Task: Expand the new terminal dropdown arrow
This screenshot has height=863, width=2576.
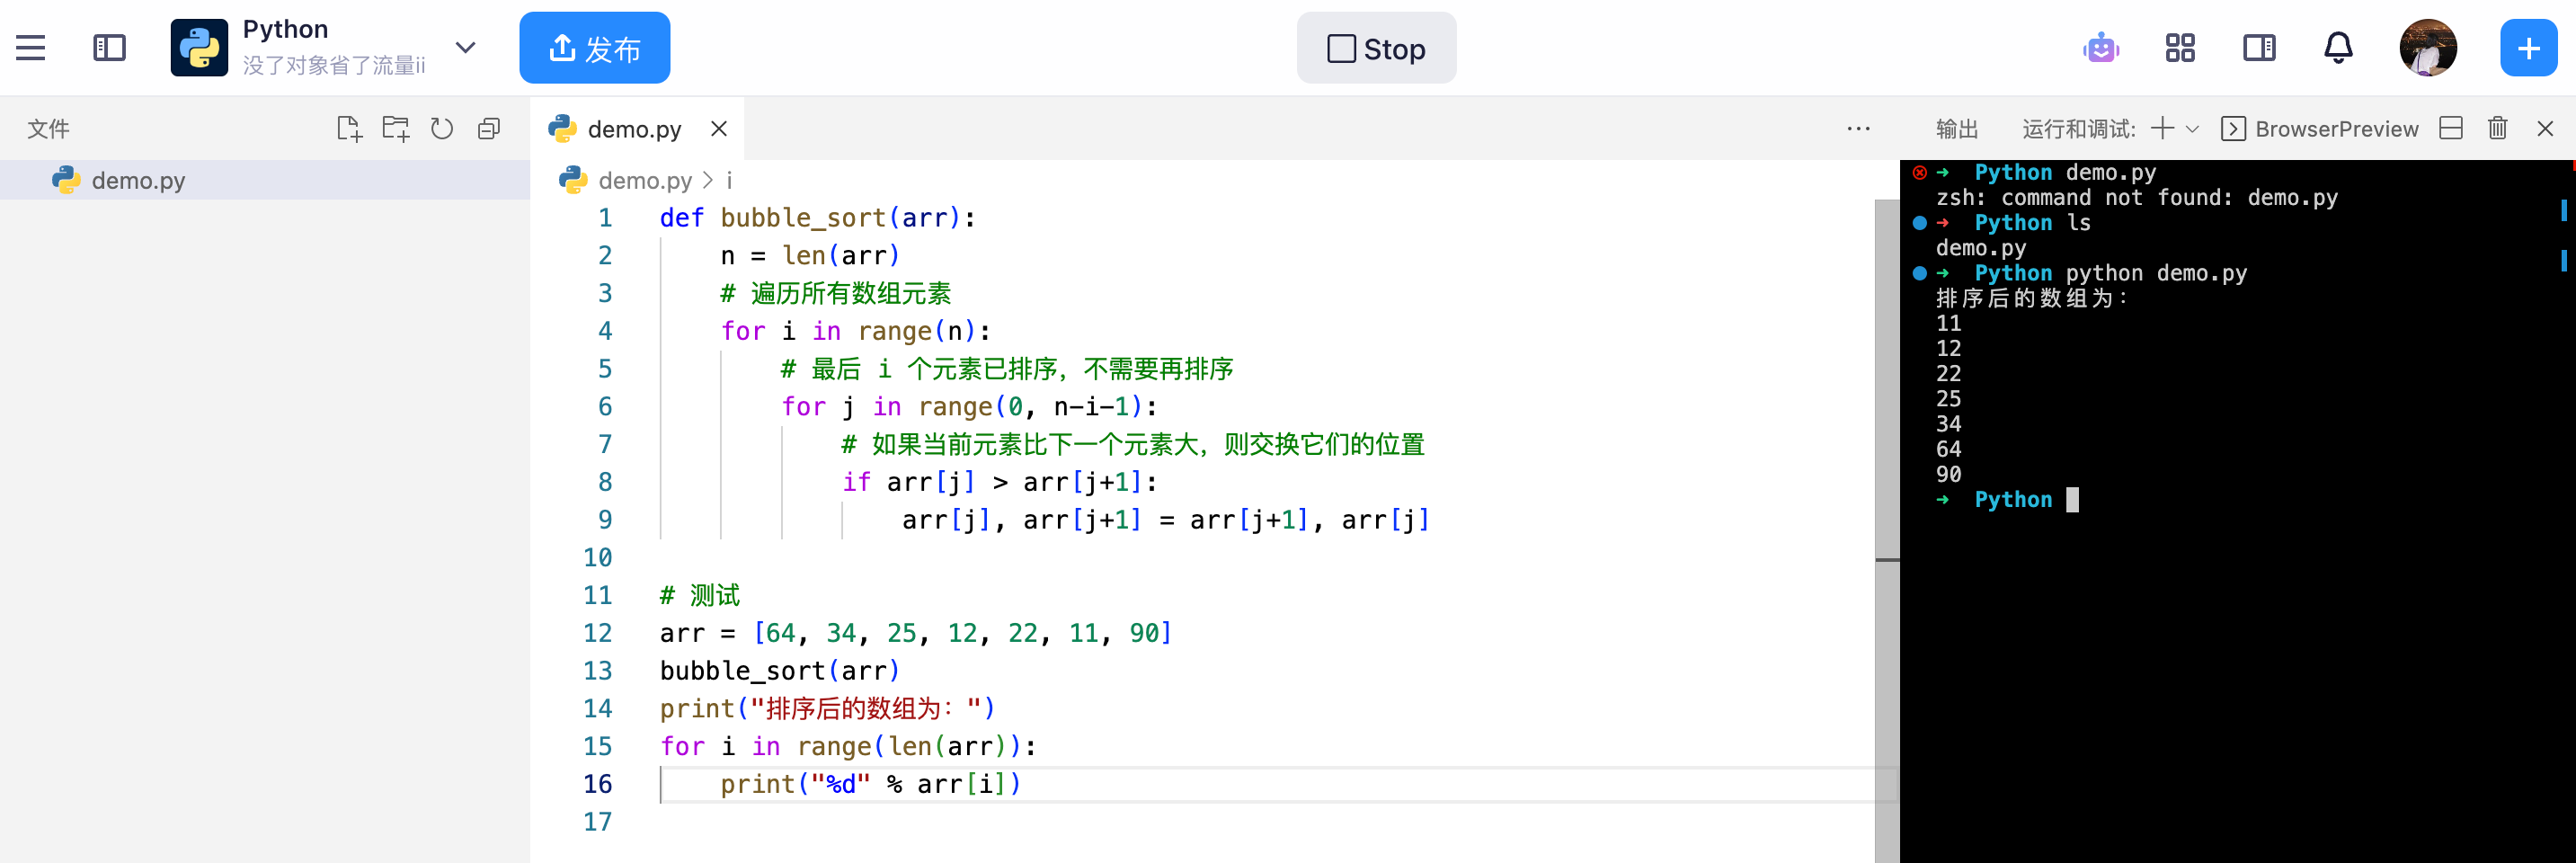Action: 2193,129
